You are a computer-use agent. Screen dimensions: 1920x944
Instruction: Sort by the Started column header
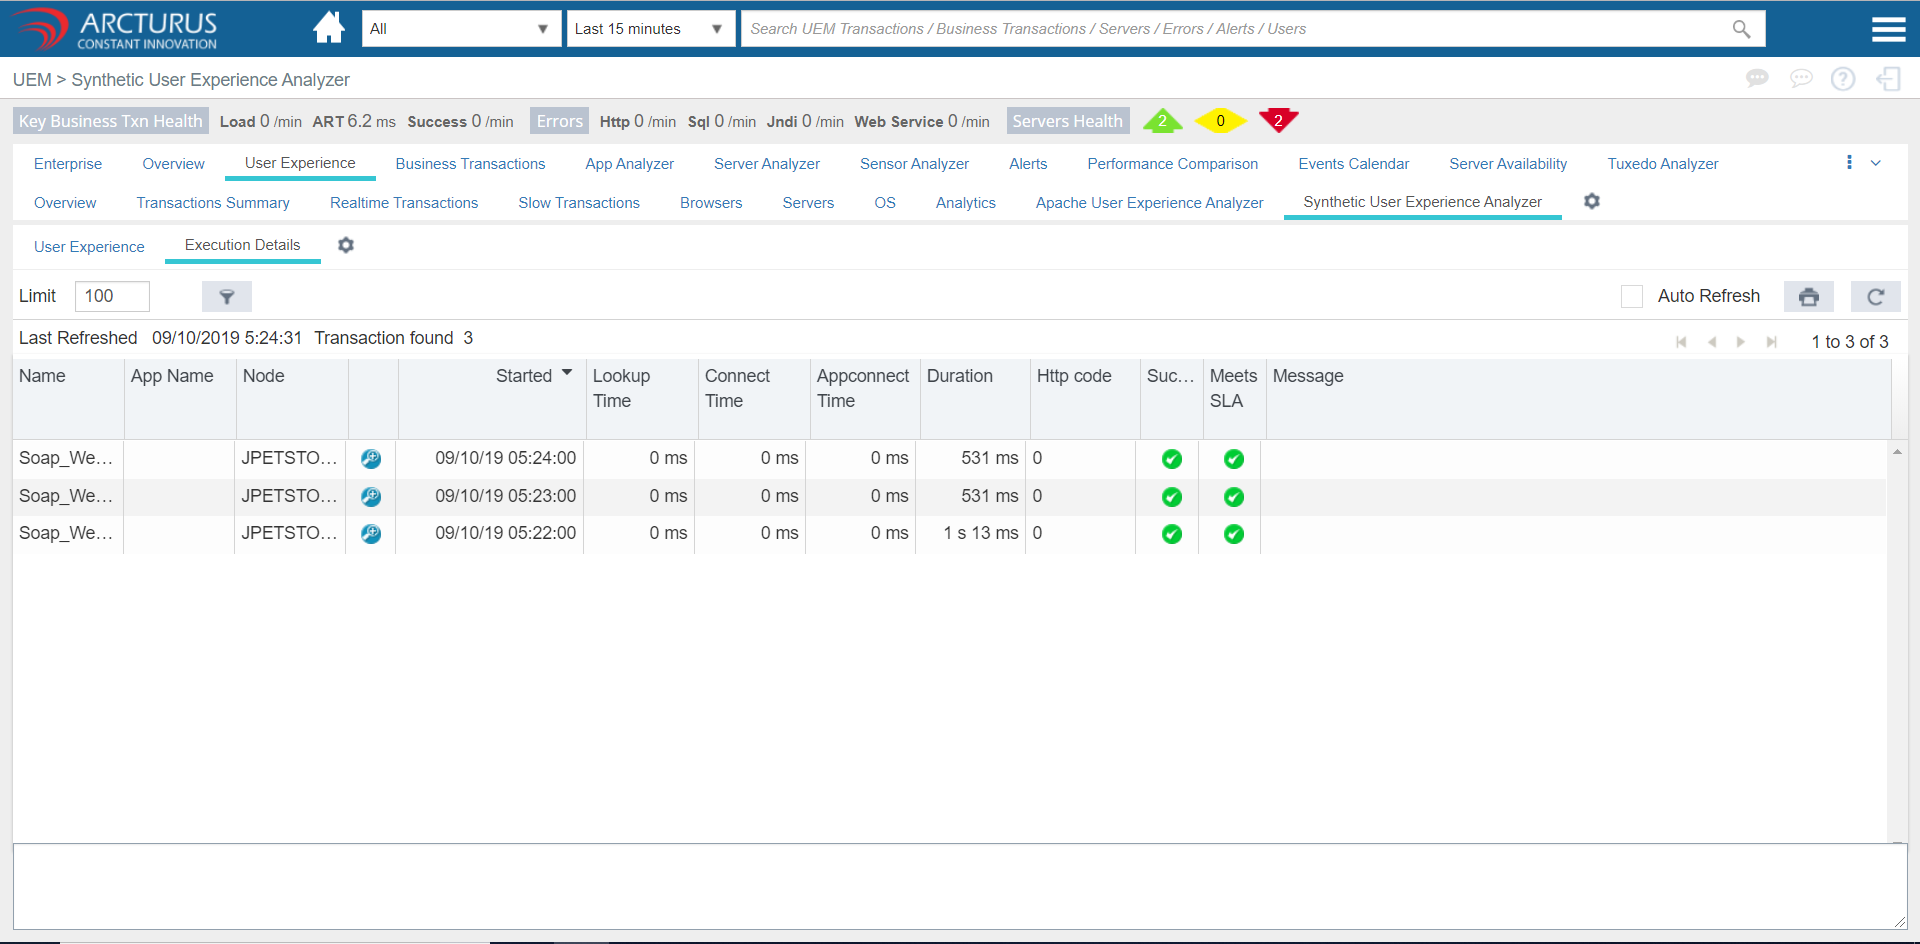point(523,376)
